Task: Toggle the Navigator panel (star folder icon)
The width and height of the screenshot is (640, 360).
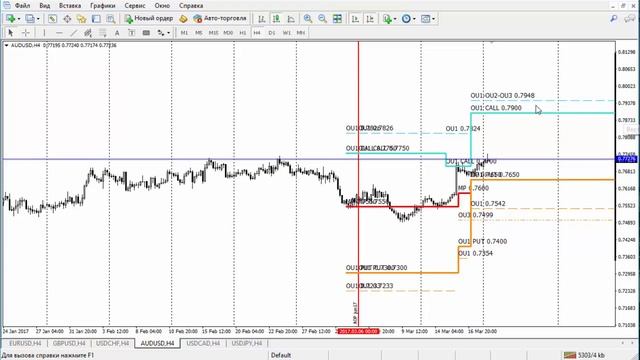Action: (x=82, y=18)
